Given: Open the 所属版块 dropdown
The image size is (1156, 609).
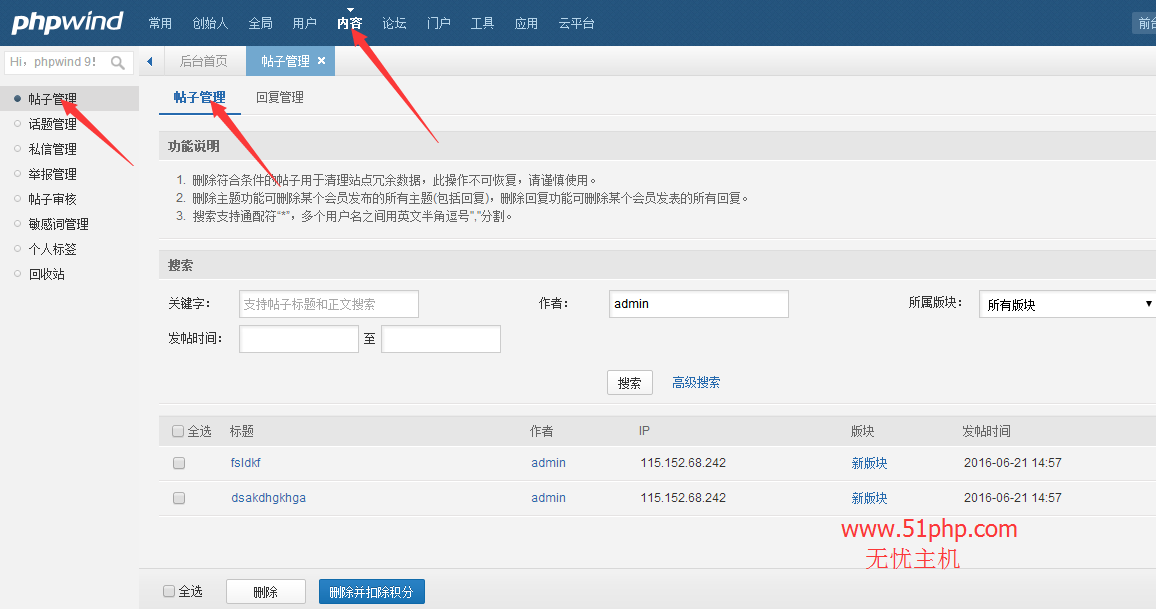Looking at the screenshot, I should click(1067, 304).
